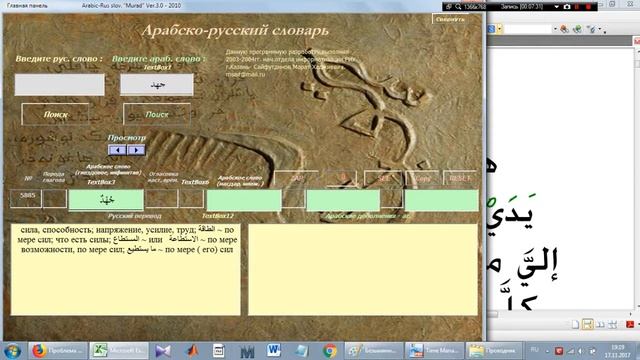Click the RESET button
Screen dimensions: 640x360
pos(460,178)
